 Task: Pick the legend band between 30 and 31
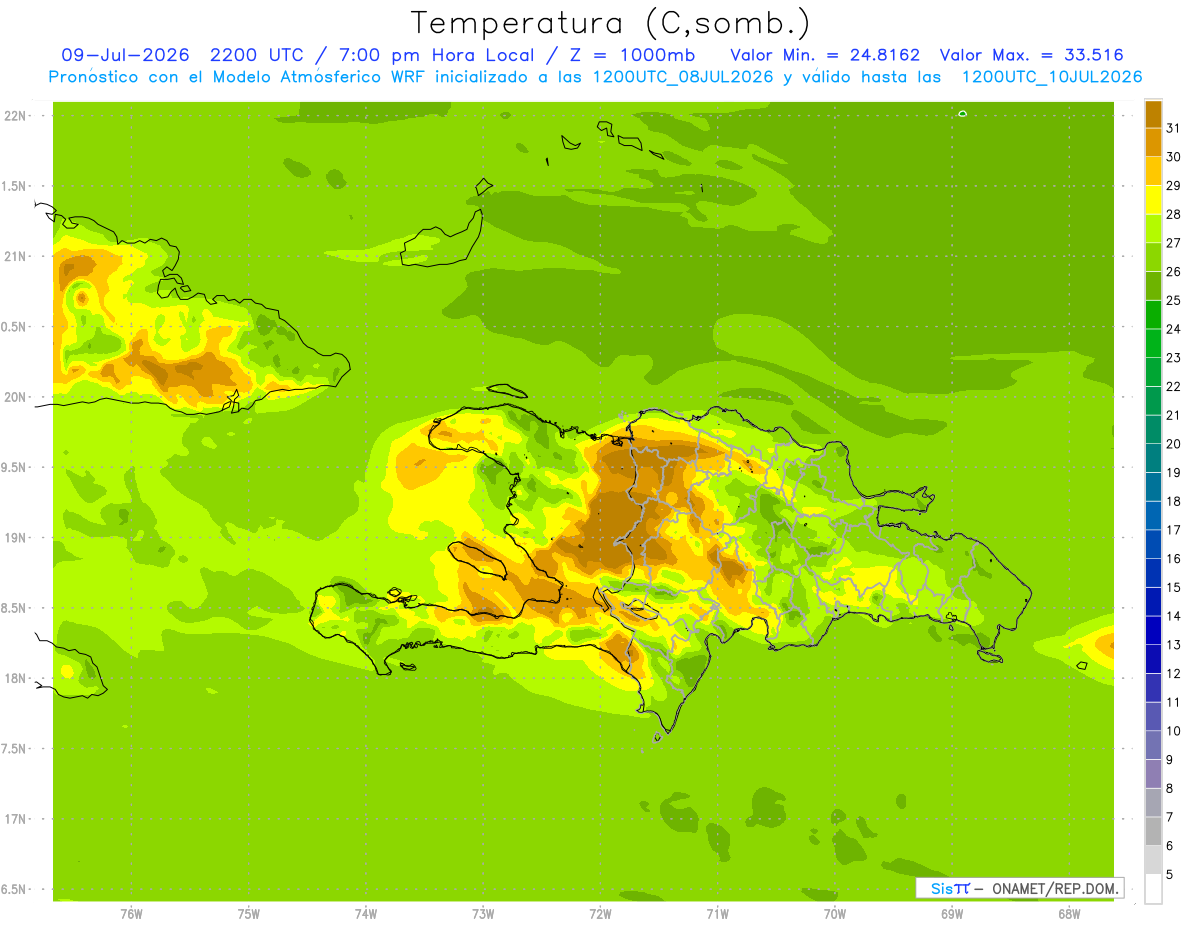coord(1153,143)
